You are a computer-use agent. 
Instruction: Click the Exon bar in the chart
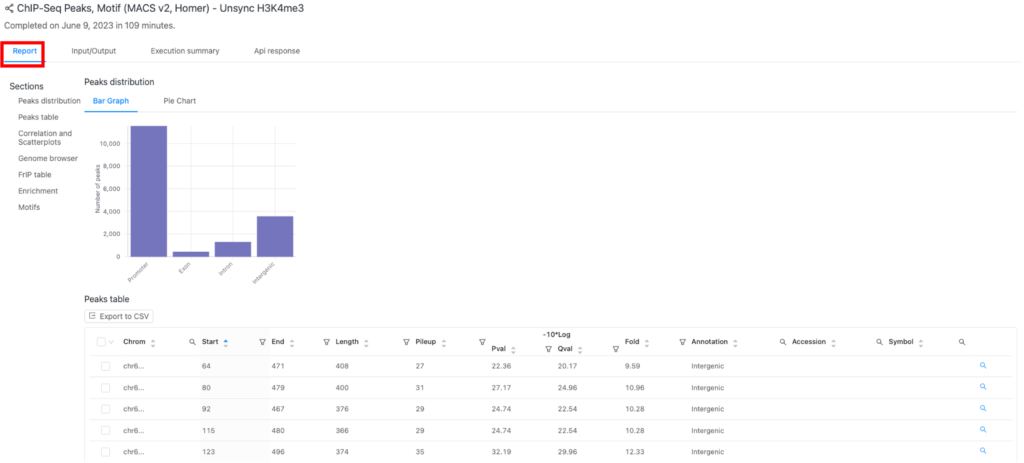[x=191, y=254]
